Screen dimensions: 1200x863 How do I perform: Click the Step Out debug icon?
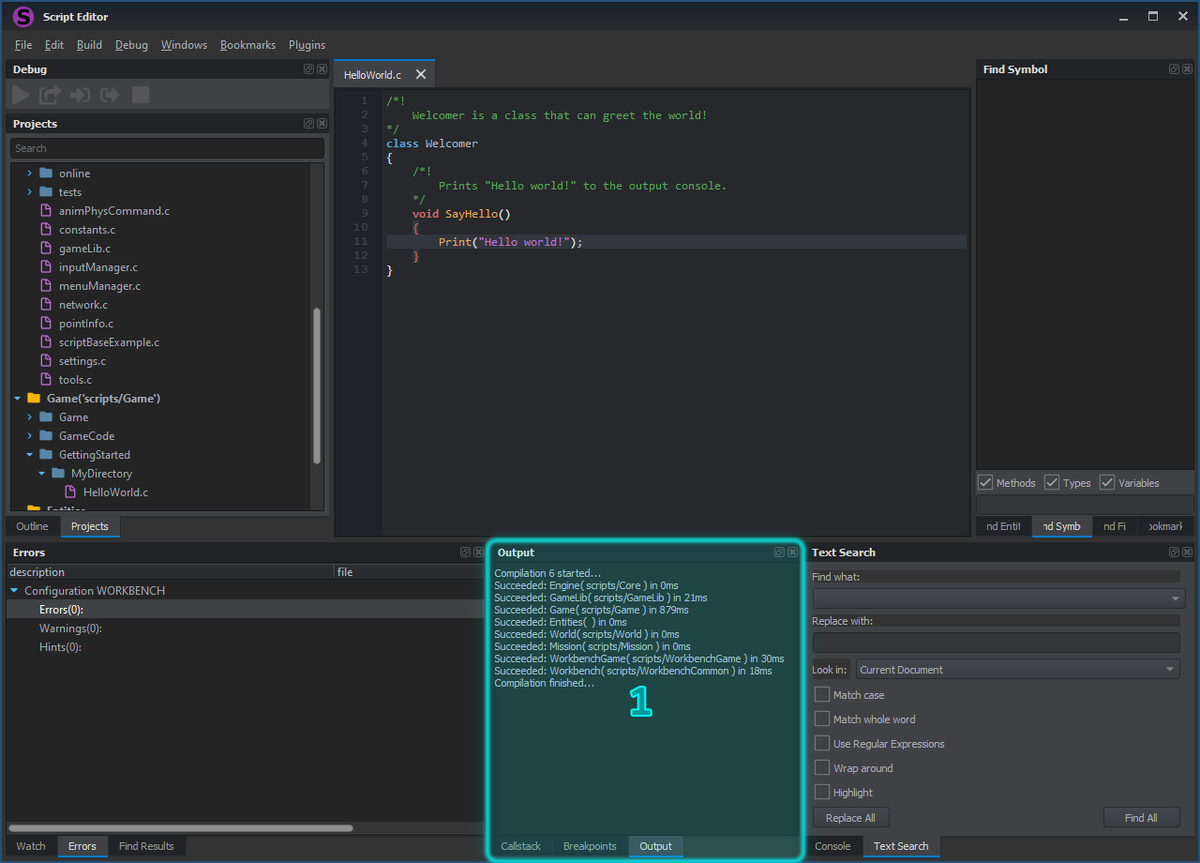(108, 94)
